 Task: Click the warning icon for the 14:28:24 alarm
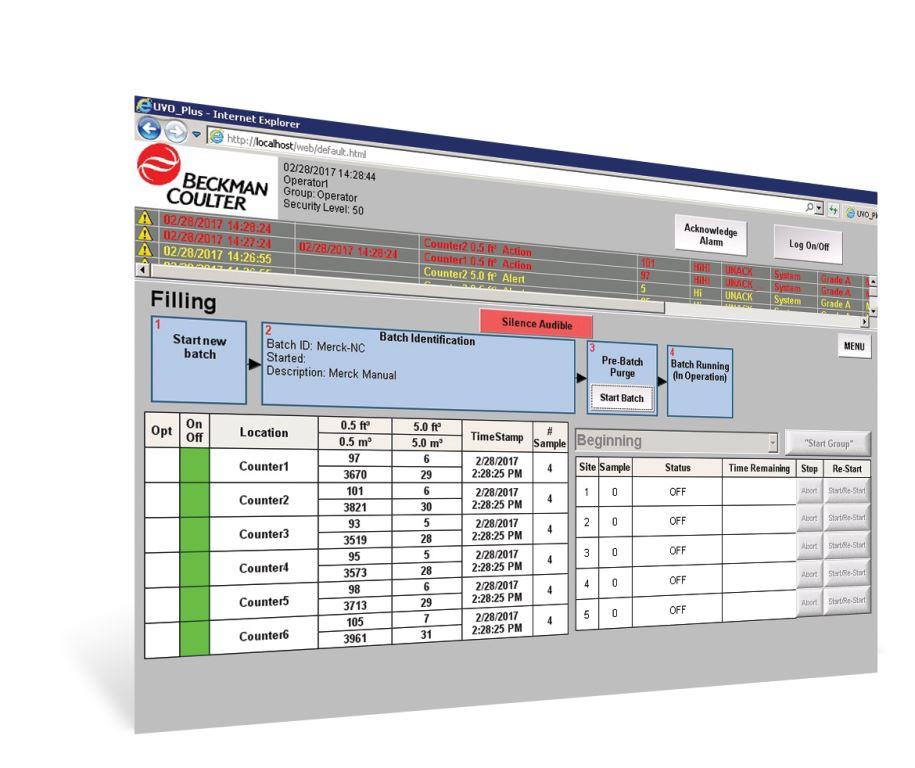(x=144, y=218)
